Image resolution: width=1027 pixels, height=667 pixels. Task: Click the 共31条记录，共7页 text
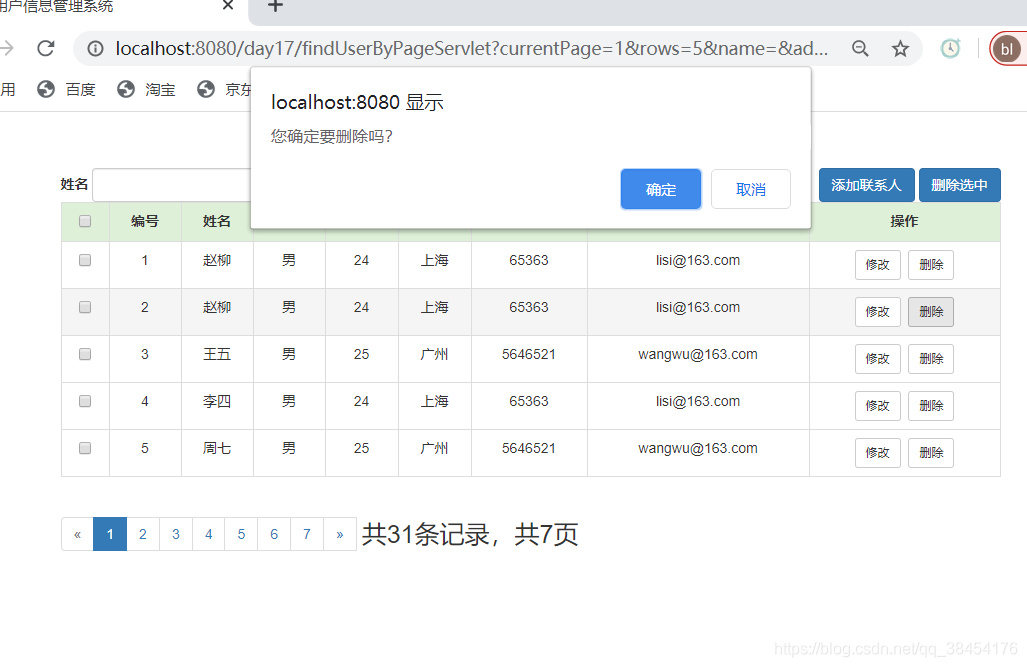pos(470,535)
